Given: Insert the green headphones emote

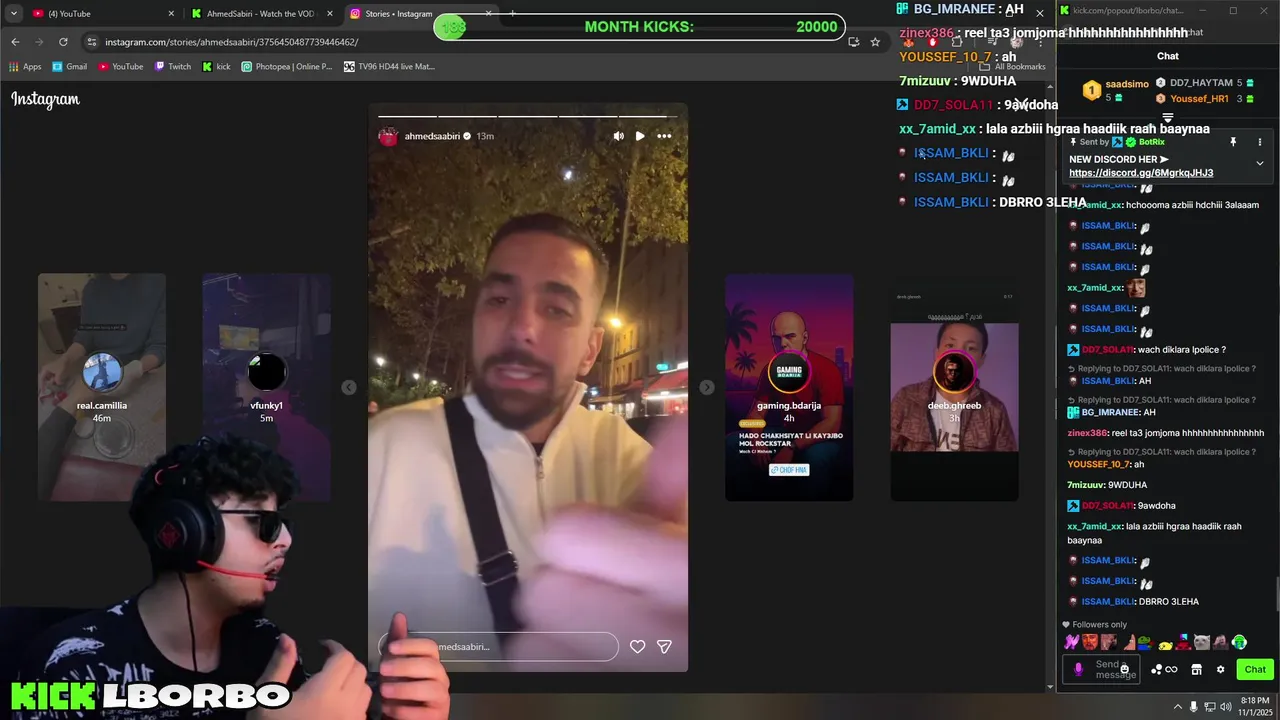Looking at the screenshot, I should [1239, 642].
